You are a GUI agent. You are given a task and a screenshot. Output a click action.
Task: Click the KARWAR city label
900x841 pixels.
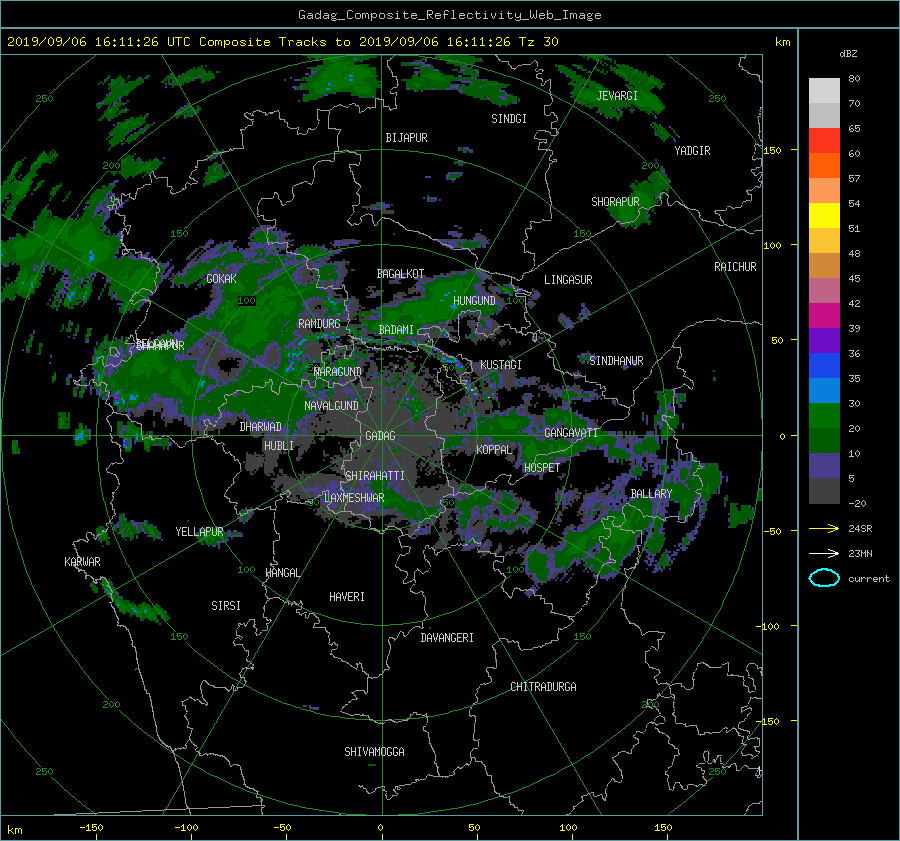82,562
